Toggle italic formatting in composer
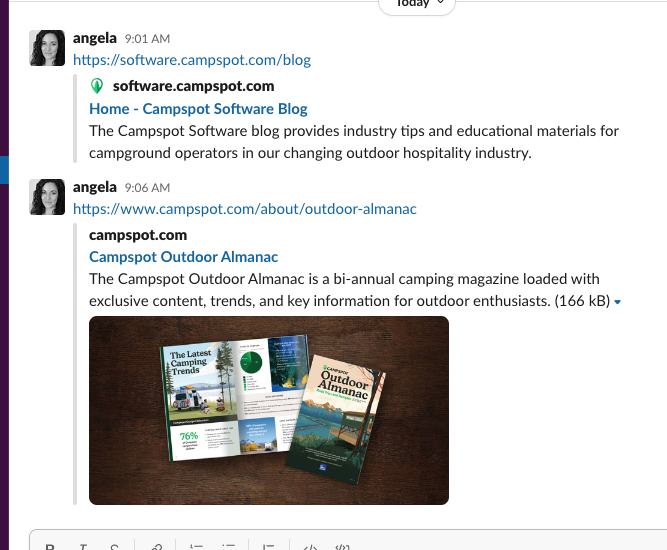This screenshot has width=667, height=550. point(83,547)
